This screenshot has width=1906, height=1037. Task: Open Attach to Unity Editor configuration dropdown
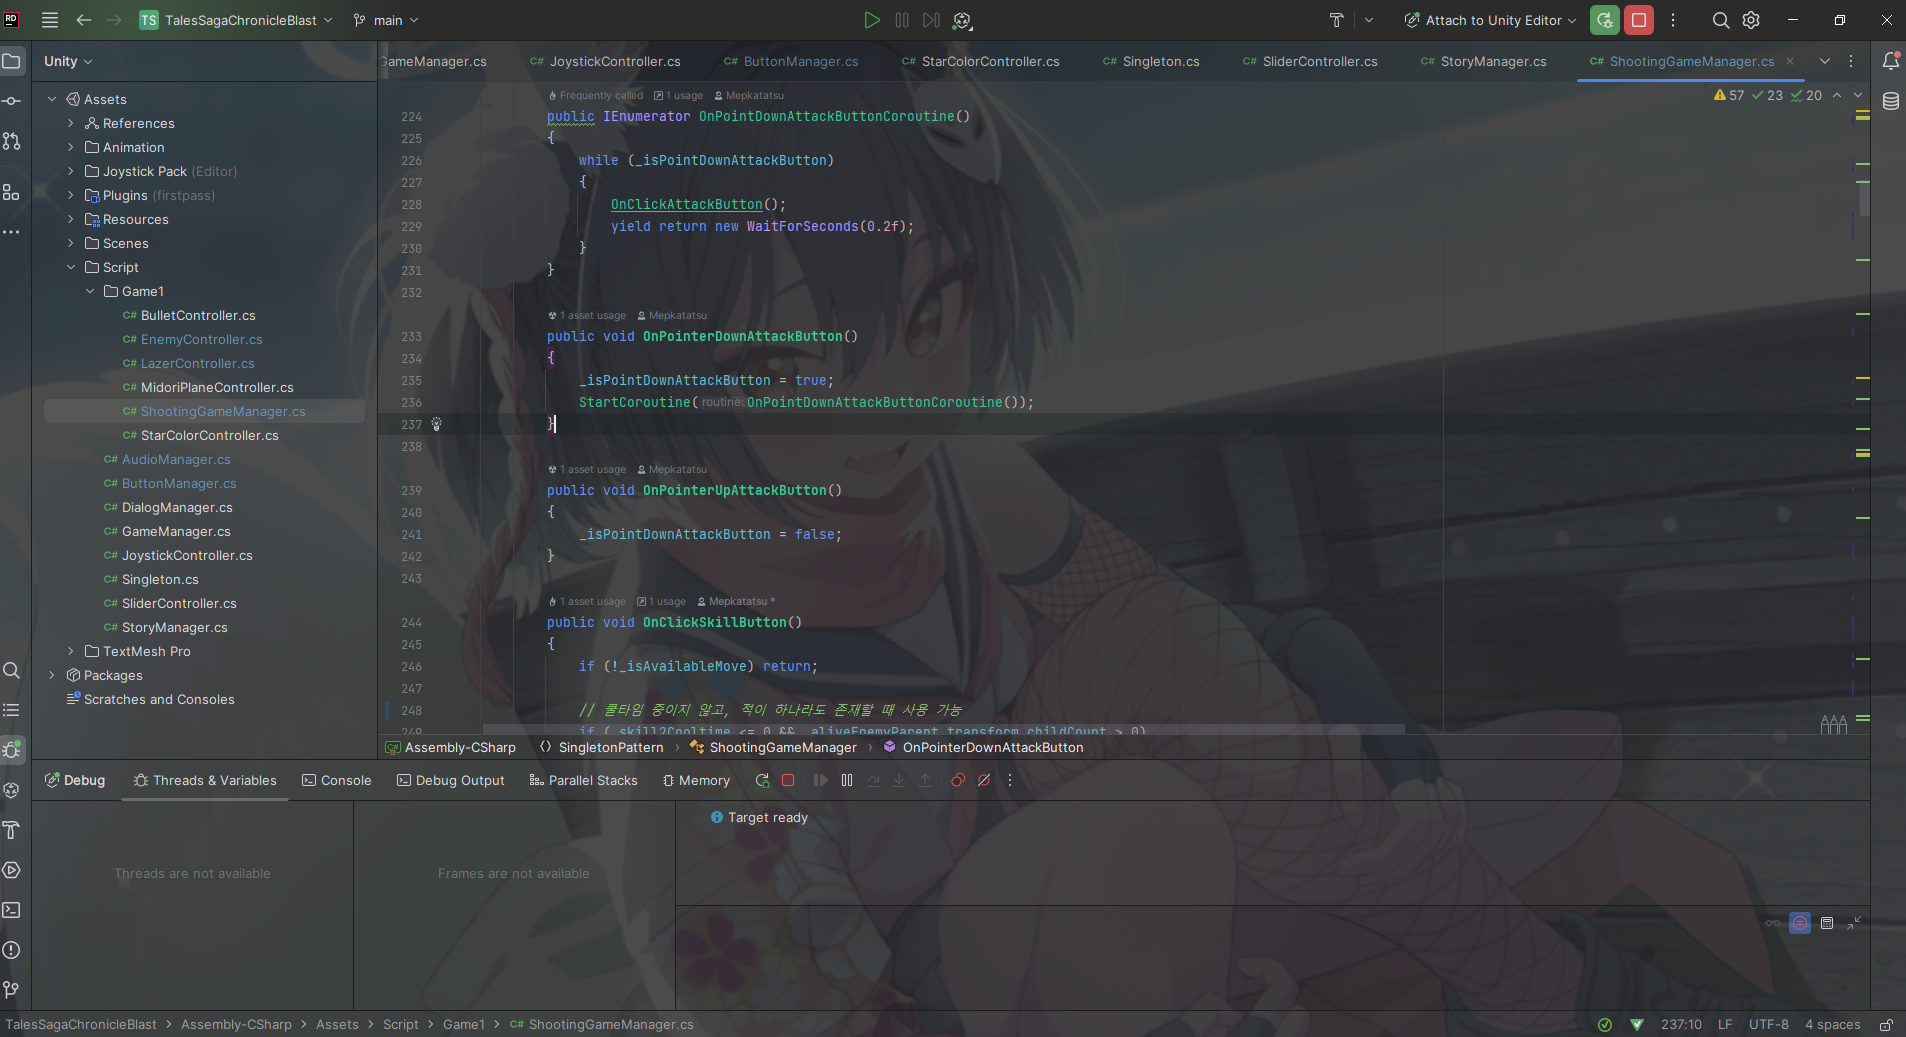pos(1490,20)
